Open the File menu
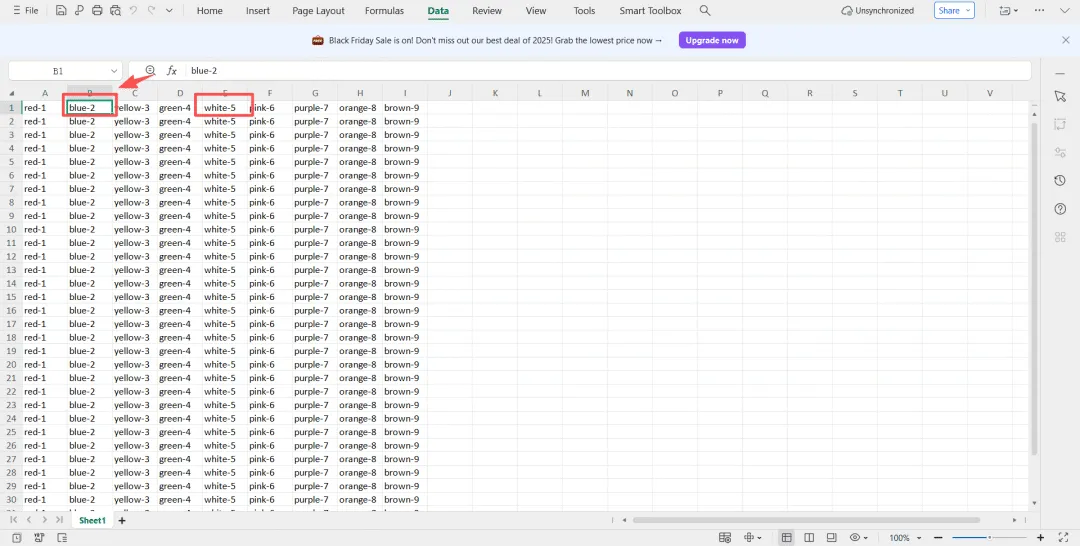This screenshot has height=546, width=1080. [25, 11]
